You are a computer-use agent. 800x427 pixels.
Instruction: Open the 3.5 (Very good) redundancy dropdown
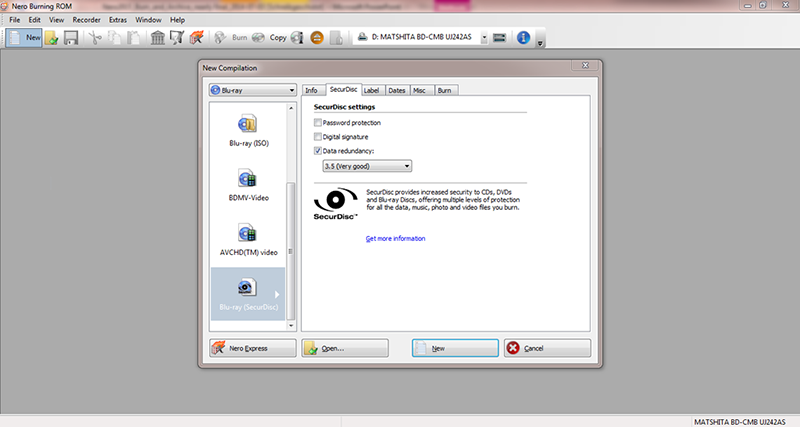pyautogui.click(x=367, y=166)
